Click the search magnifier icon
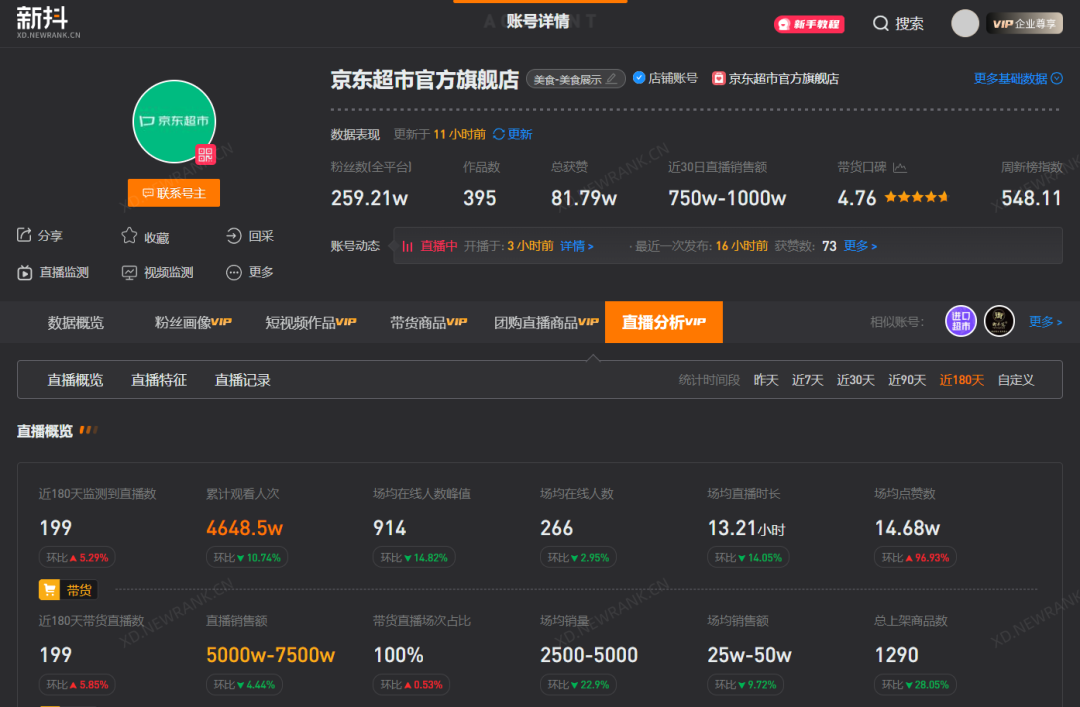 pyautogui.click(x=881, y=23)
